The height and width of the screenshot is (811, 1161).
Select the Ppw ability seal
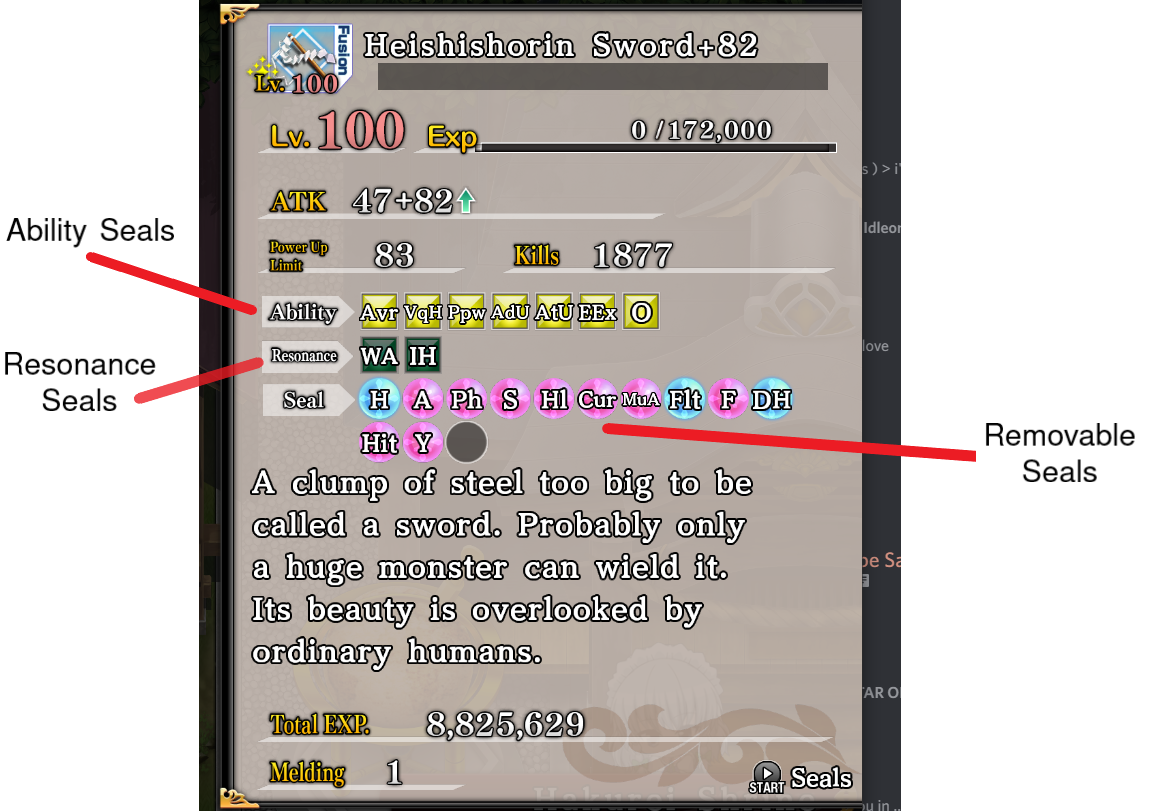466,312
